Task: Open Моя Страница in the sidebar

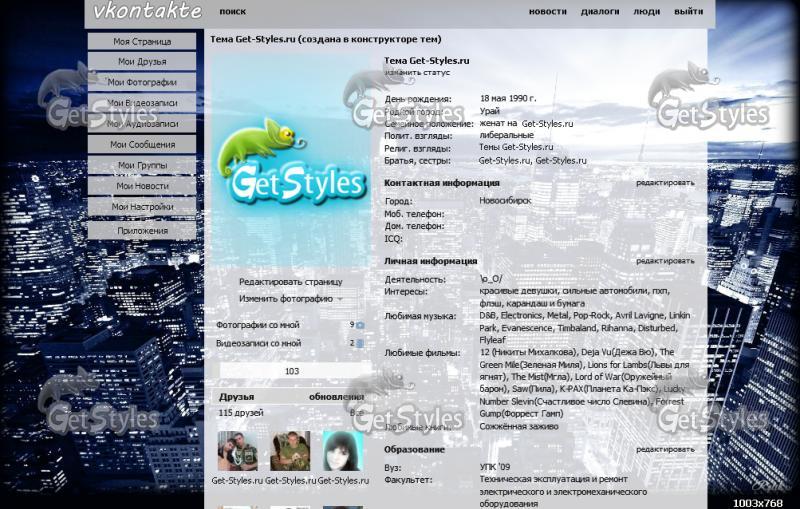Action: click(141, 41)
